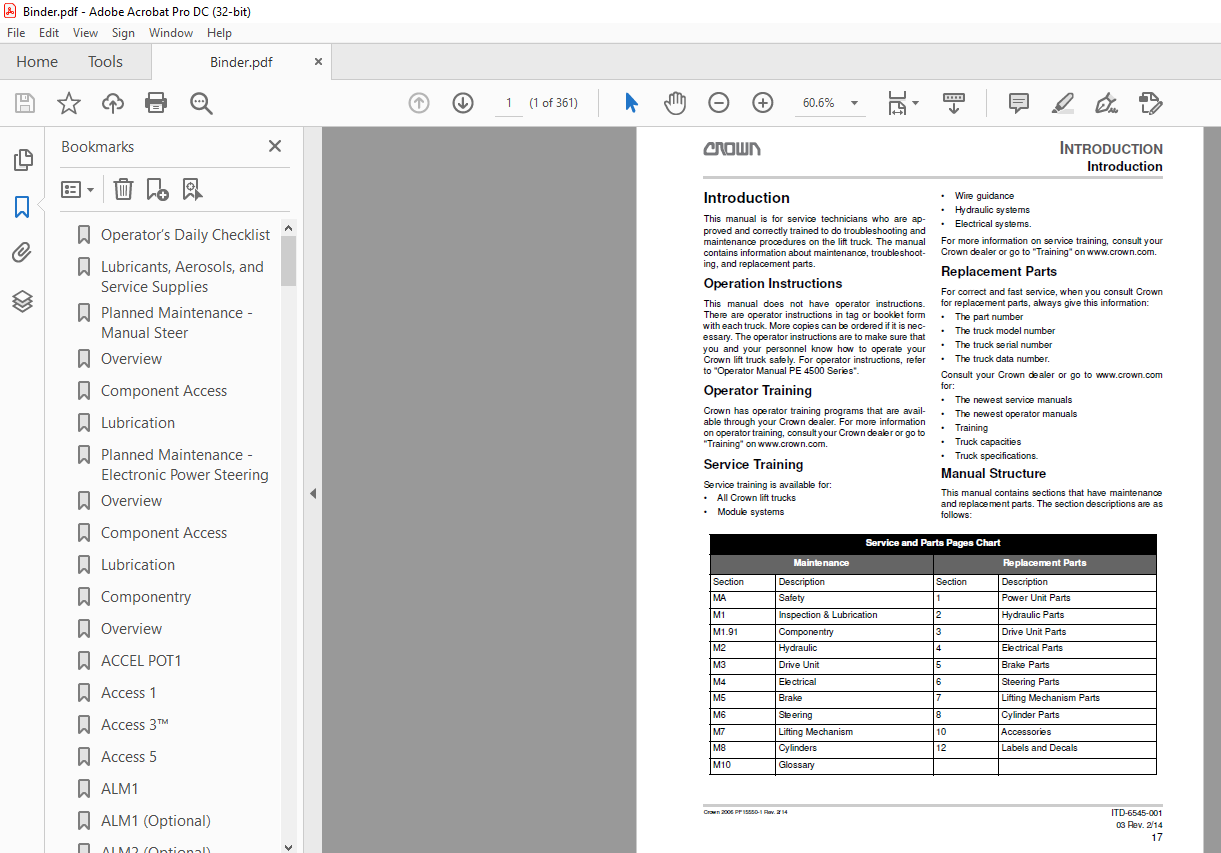Image resolution: width=1221 pixels, height=853 pixels.
Task: Open Operator's Daily Checklist bookmark
Action: tap(185, 235)
